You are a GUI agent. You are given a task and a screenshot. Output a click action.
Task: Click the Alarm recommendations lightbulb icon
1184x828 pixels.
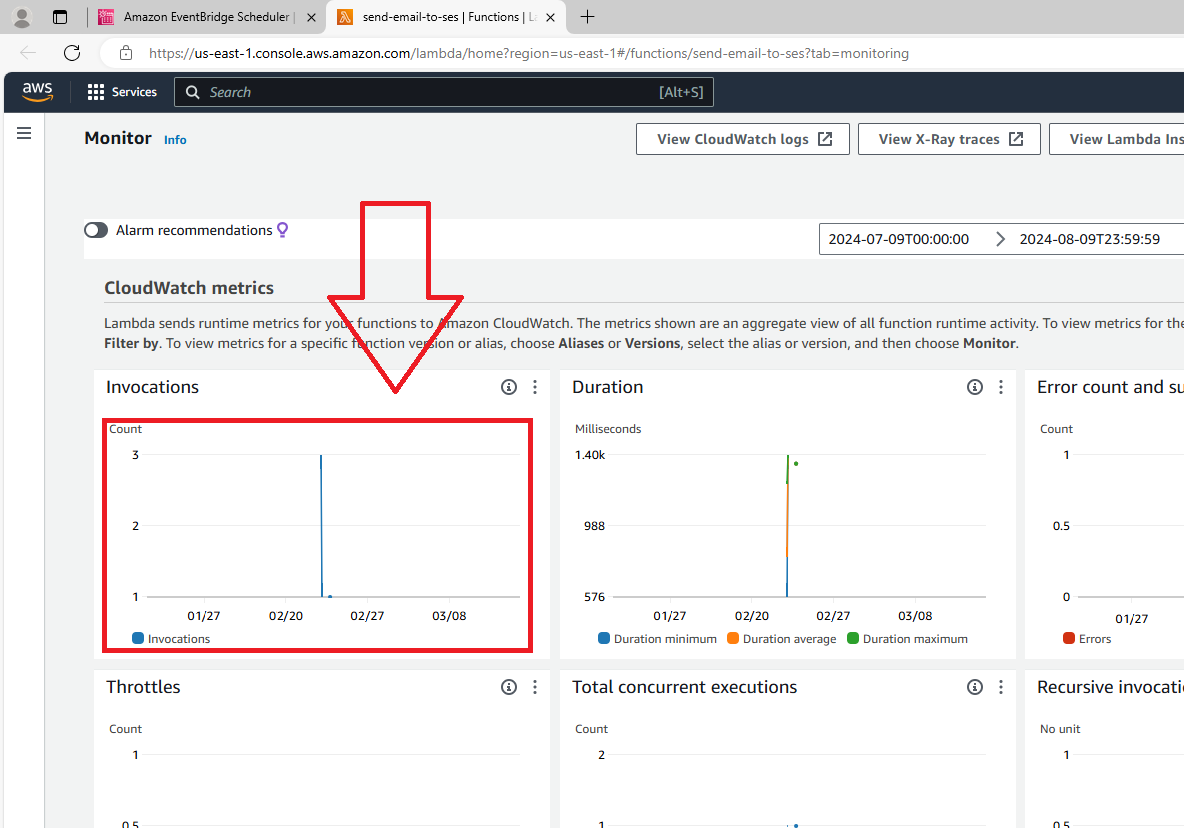point(282,230)
